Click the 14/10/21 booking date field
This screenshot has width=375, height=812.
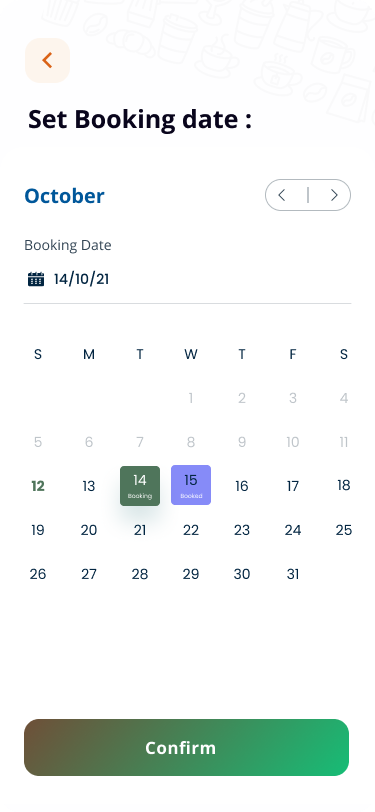pos(188,279)
